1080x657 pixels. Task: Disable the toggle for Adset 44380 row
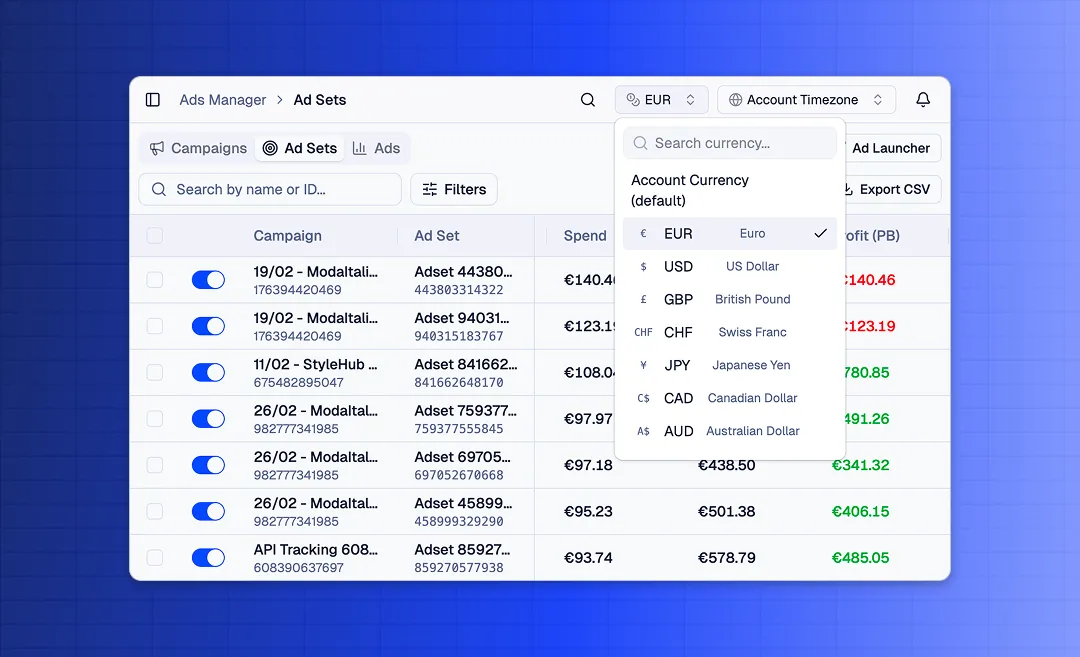208,280
